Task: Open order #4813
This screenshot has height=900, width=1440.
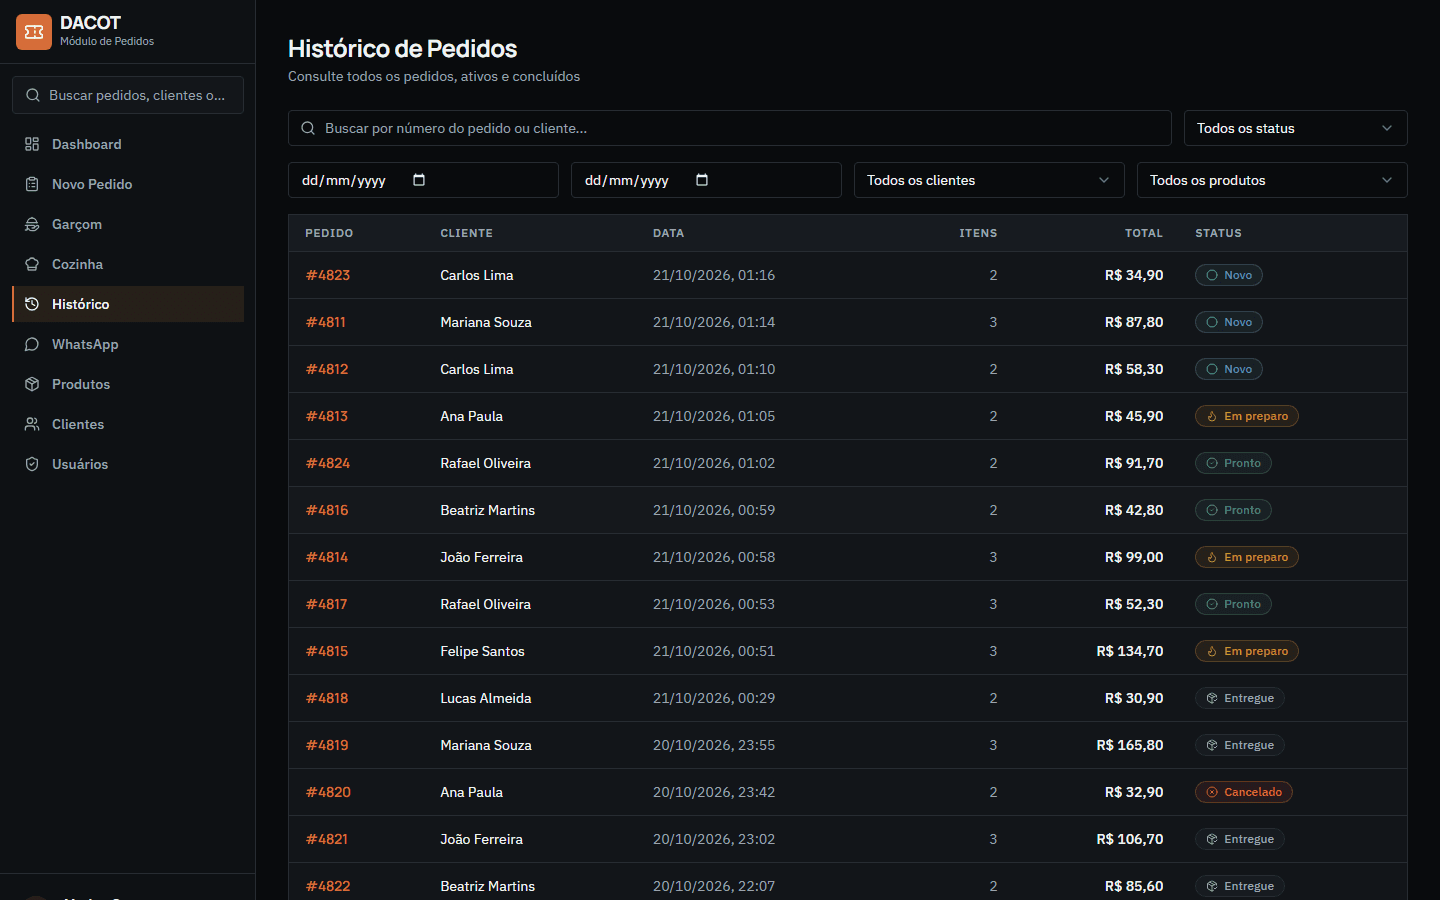Action: (327, 416)
